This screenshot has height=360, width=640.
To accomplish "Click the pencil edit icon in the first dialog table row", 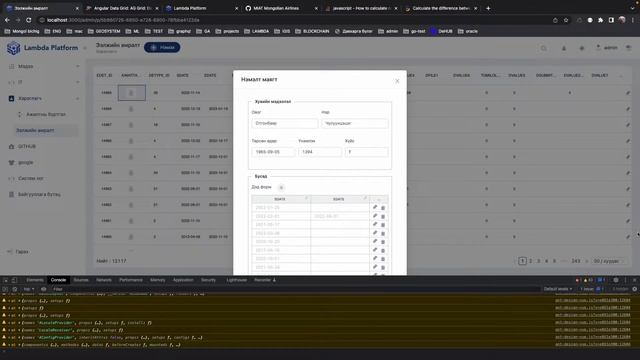I will click(375, 207).
